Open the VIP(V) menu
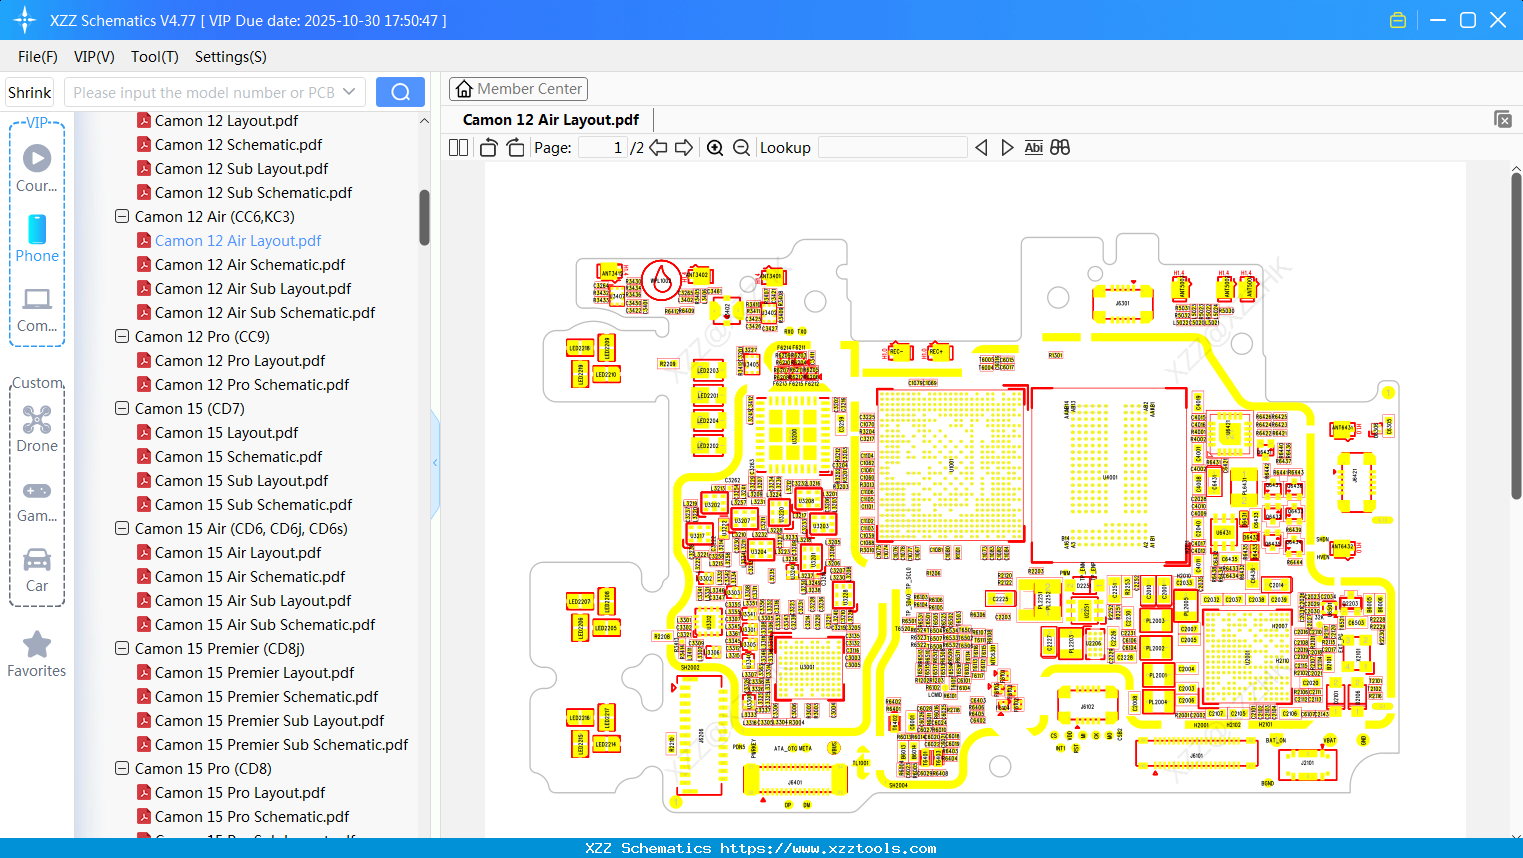Viewport: 1523px width, 858px height. click(x=94, y=57)
